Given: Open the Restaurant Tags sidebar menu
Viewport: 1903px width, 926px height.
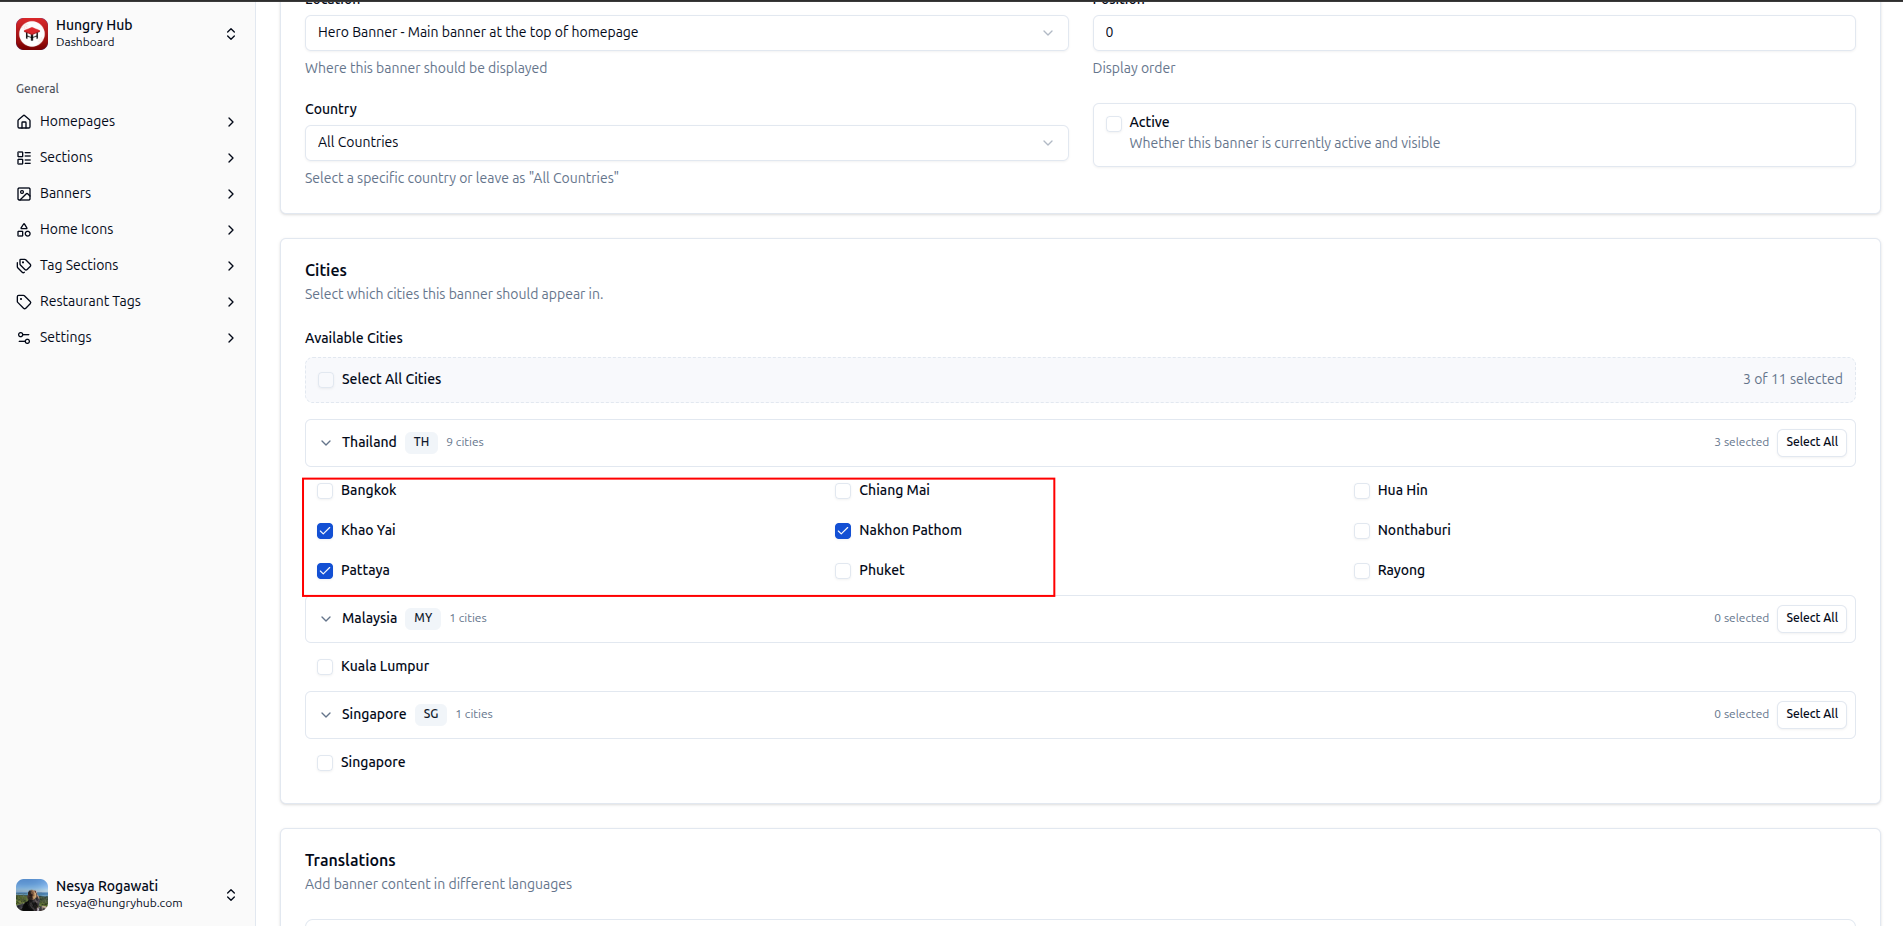Looking at the screenshot, I should coord(127,302).
